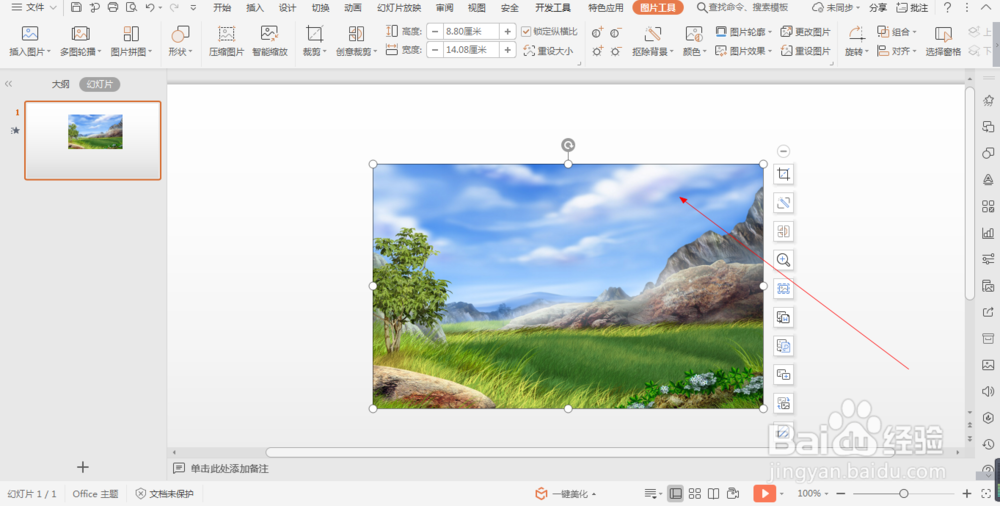
Task: Click the Save icon in quick access toolbar
Action: click(76, 8)
